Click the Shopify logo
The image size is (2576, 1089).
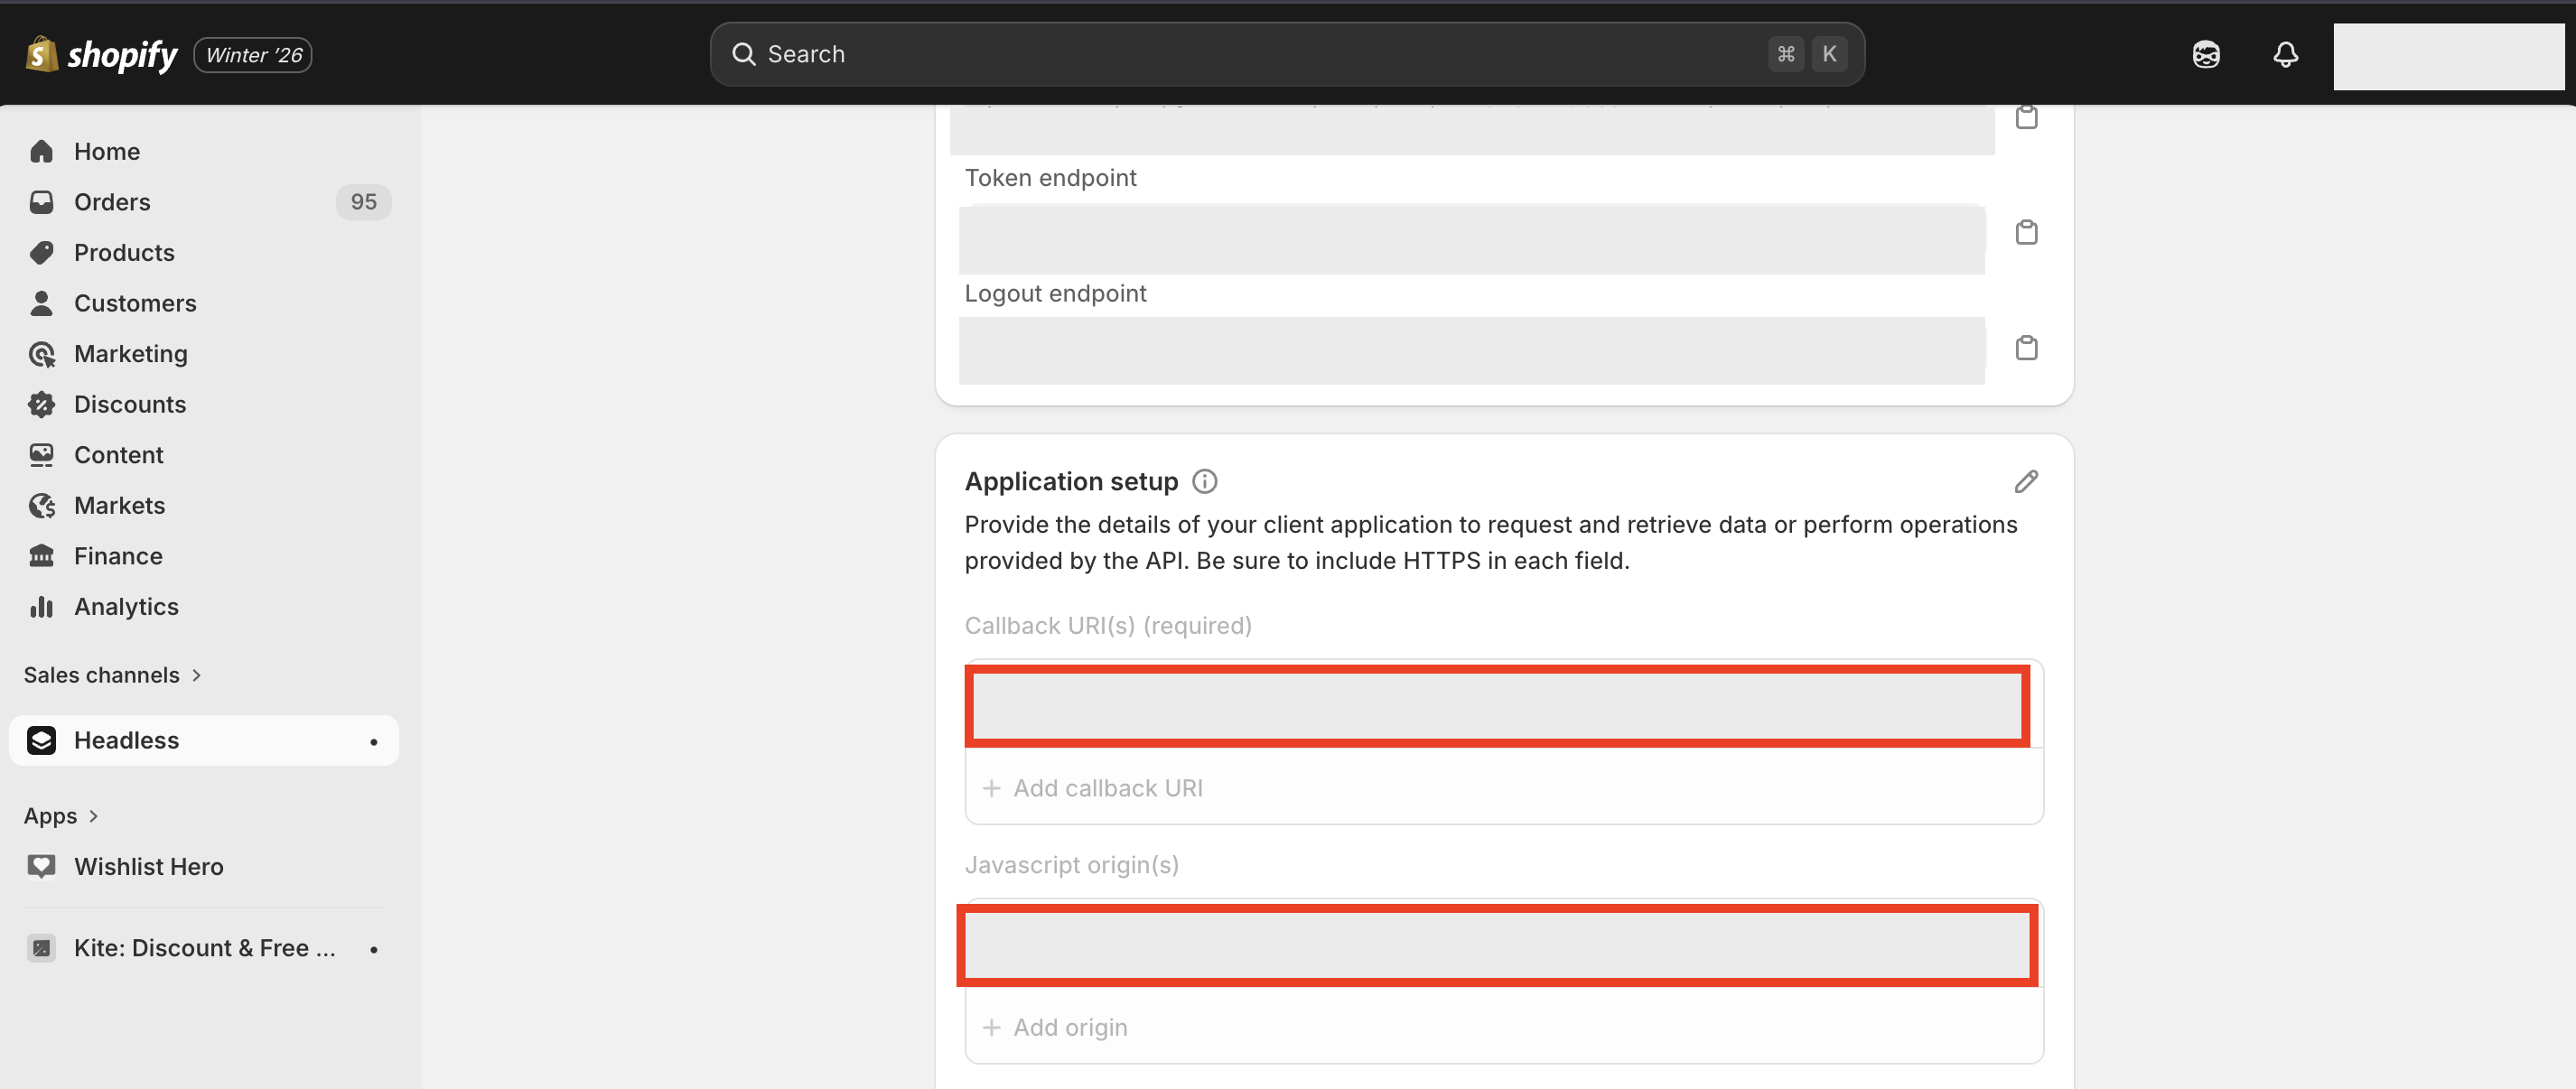[x=101, y=54]
